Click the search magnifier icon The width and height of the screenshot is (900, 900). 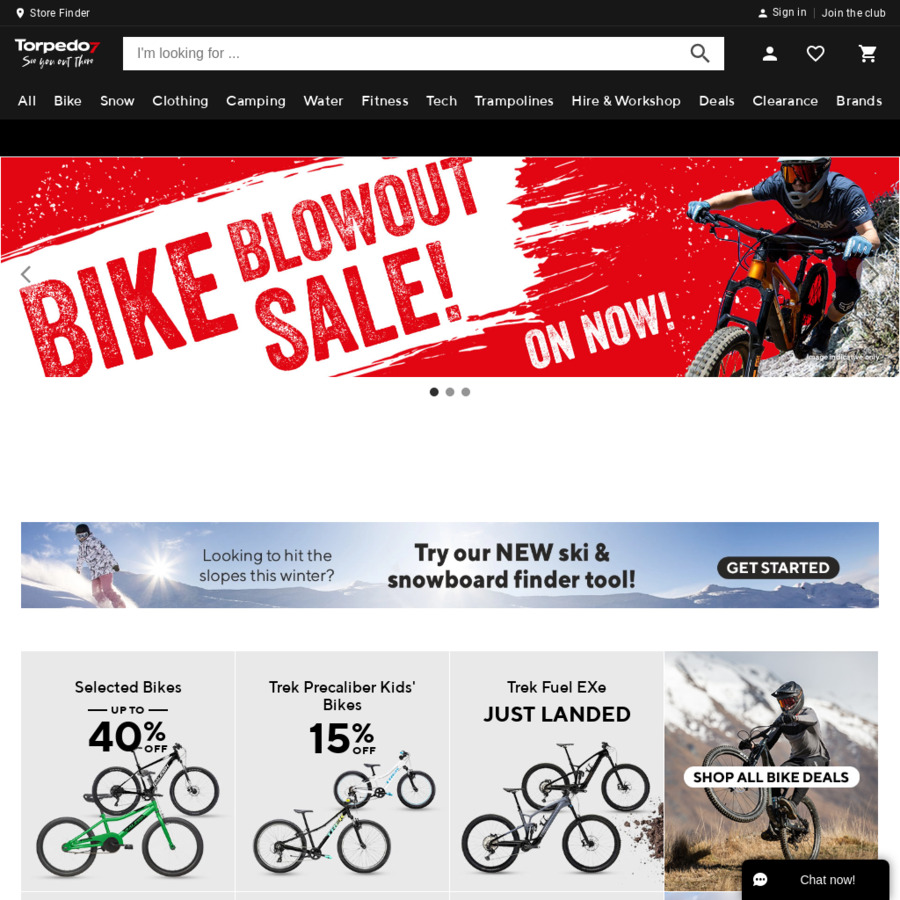pos(700,53)
